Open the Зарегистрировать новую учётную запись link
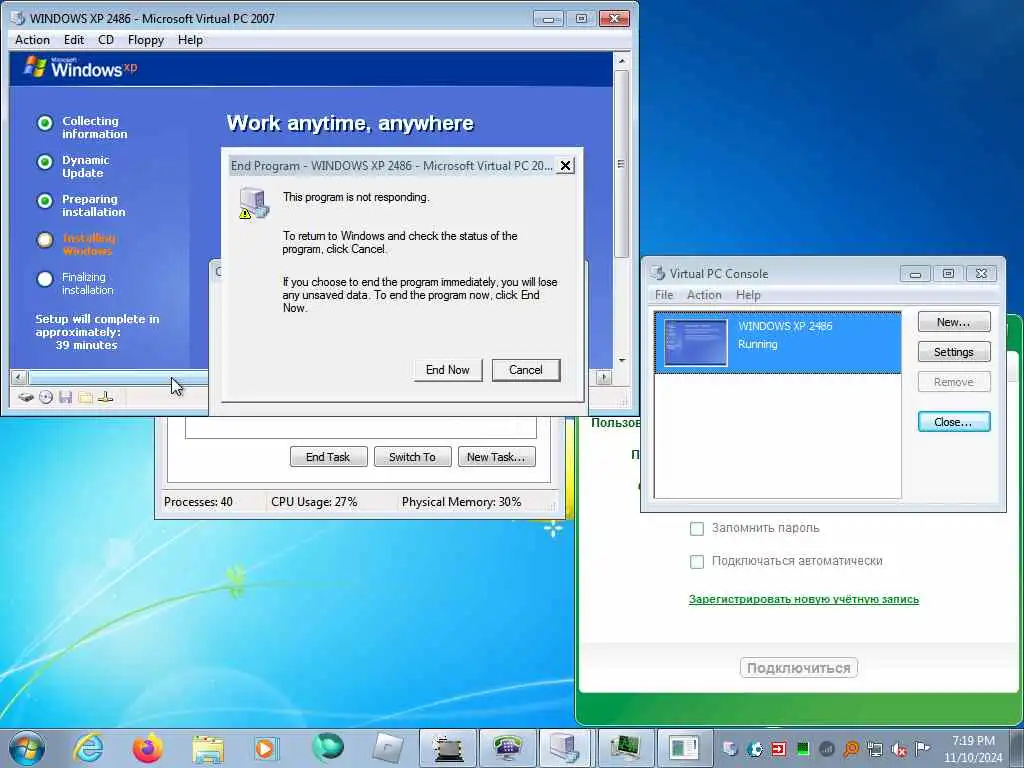1024x768 pixels. tap(804, 600)
